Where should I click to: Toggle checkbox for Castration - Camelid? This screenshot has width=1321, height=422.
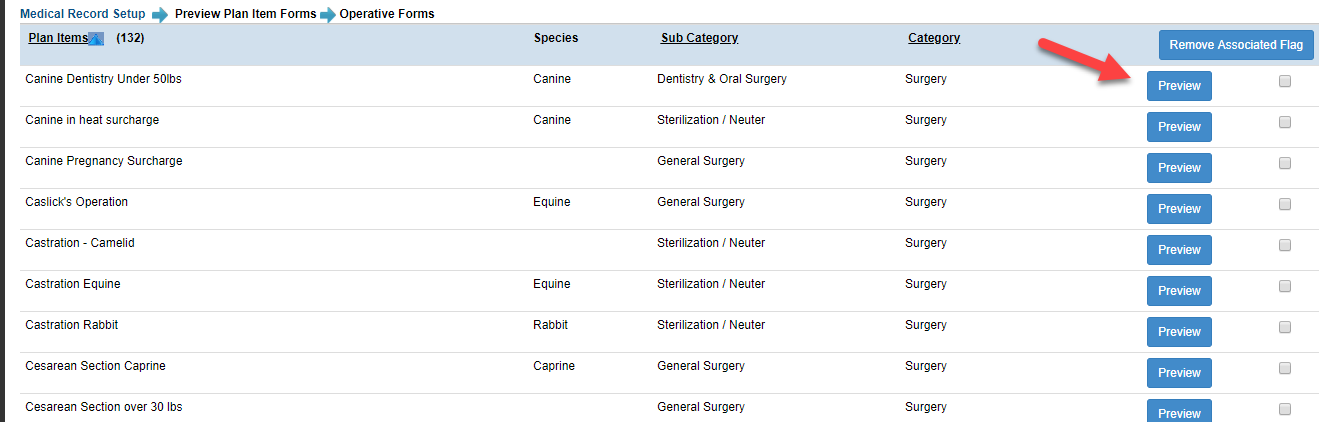point(1285,245)
